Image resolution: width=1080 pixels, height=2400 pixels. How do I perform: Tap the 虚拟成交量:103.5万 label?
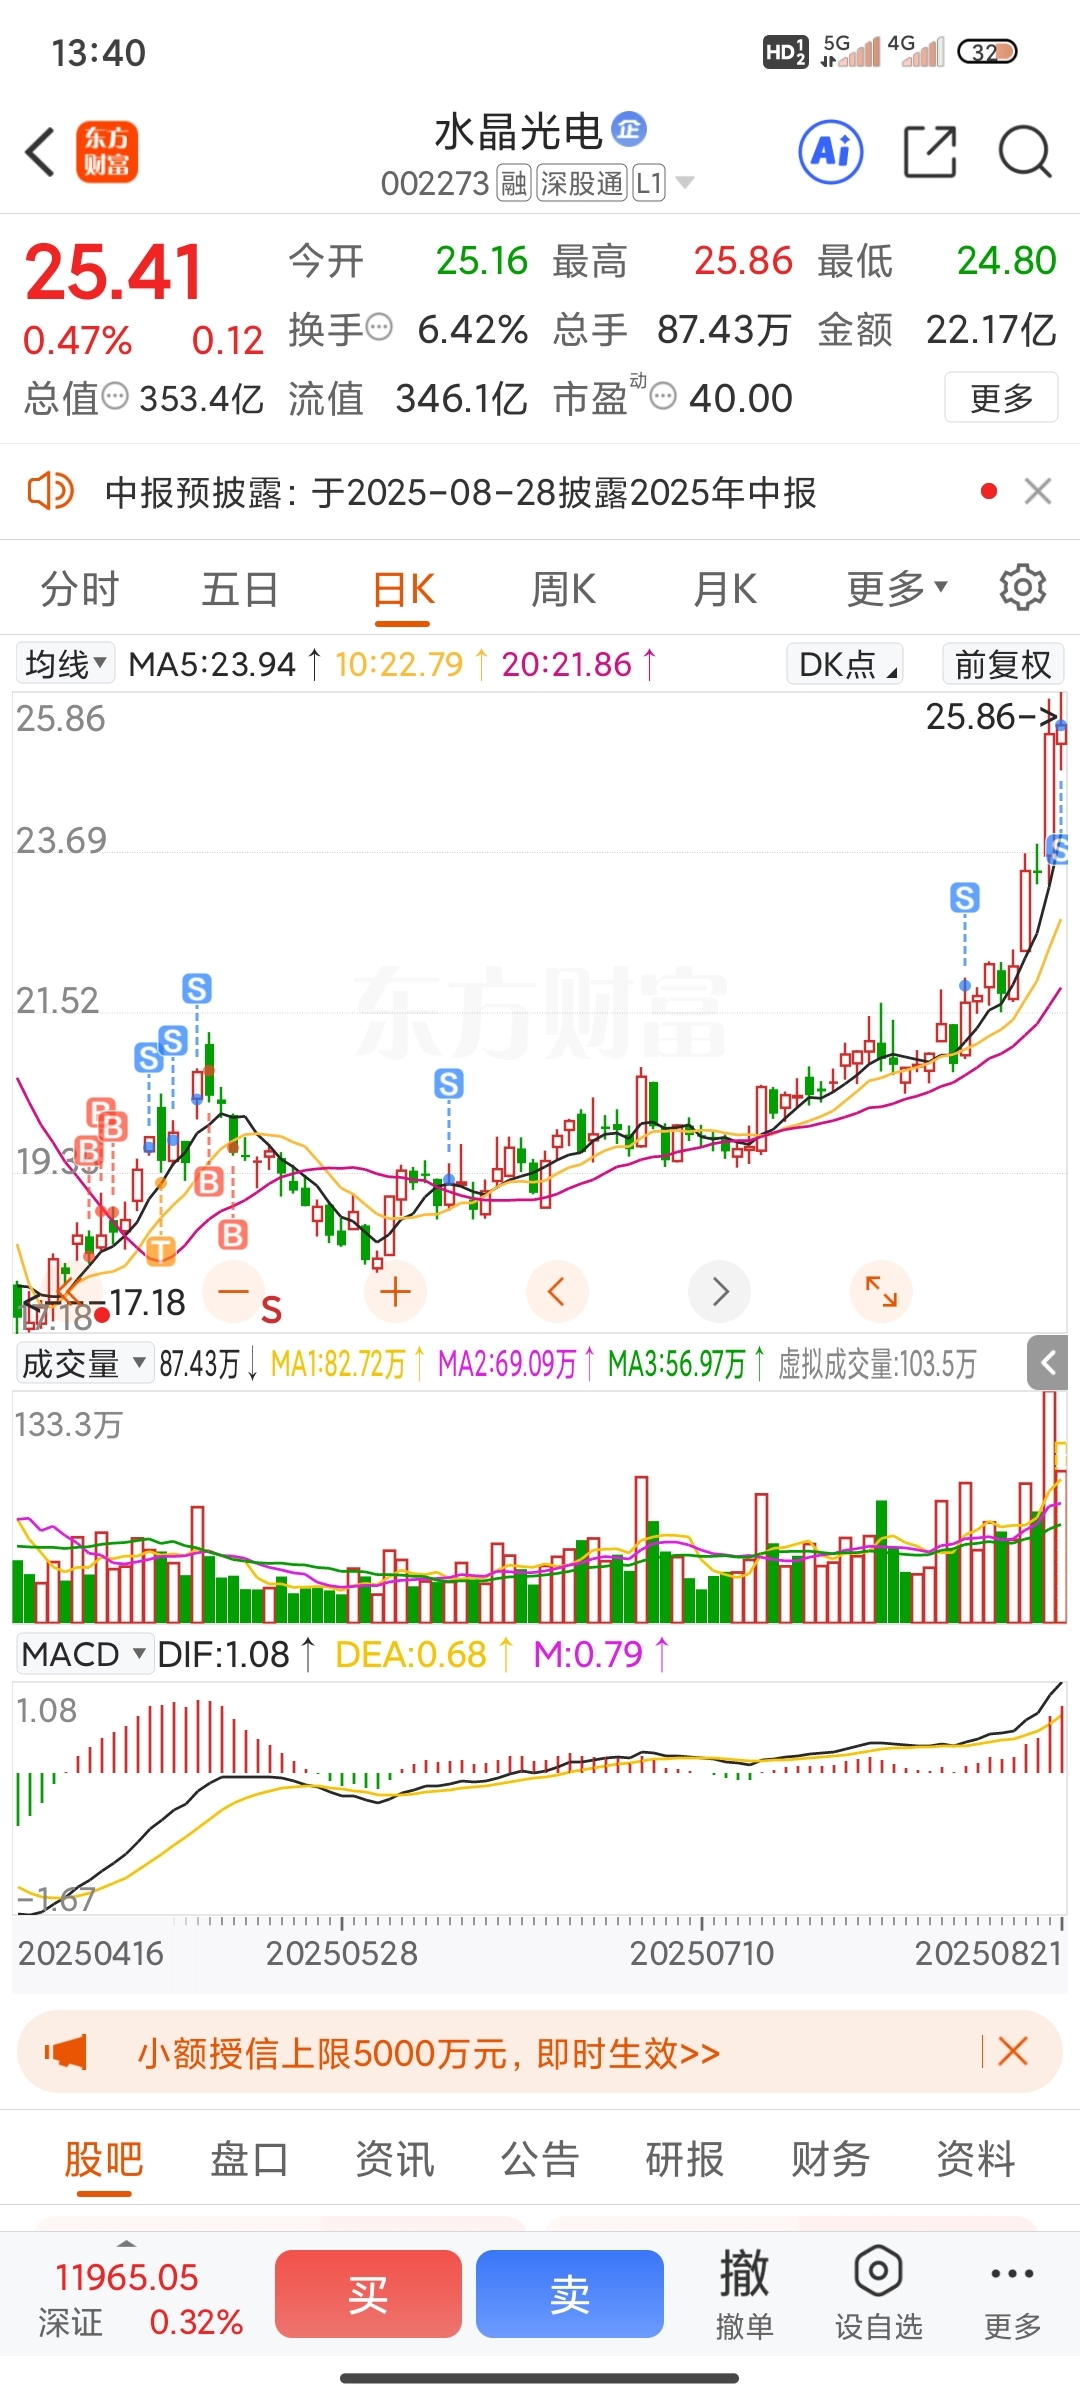click(x=877, y=1364)
